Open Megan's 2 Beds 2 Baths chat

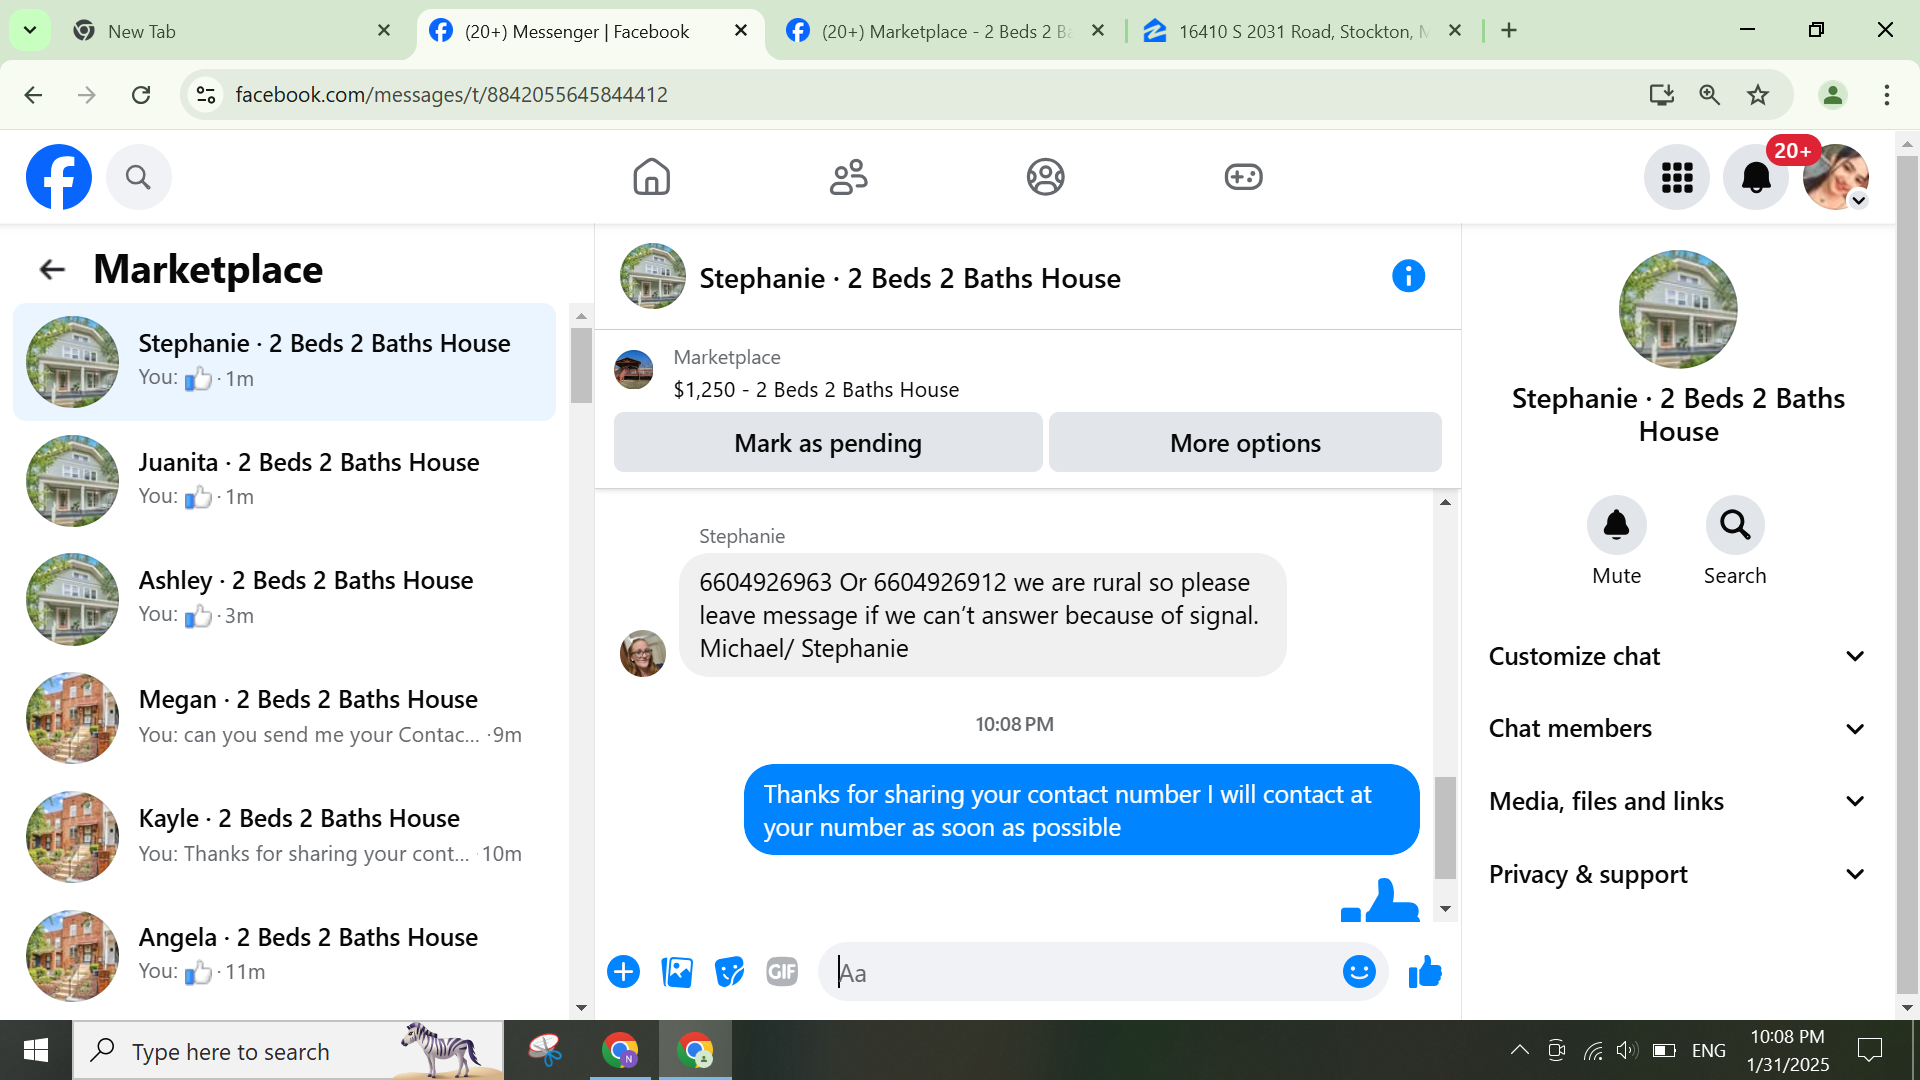[284, 718]
